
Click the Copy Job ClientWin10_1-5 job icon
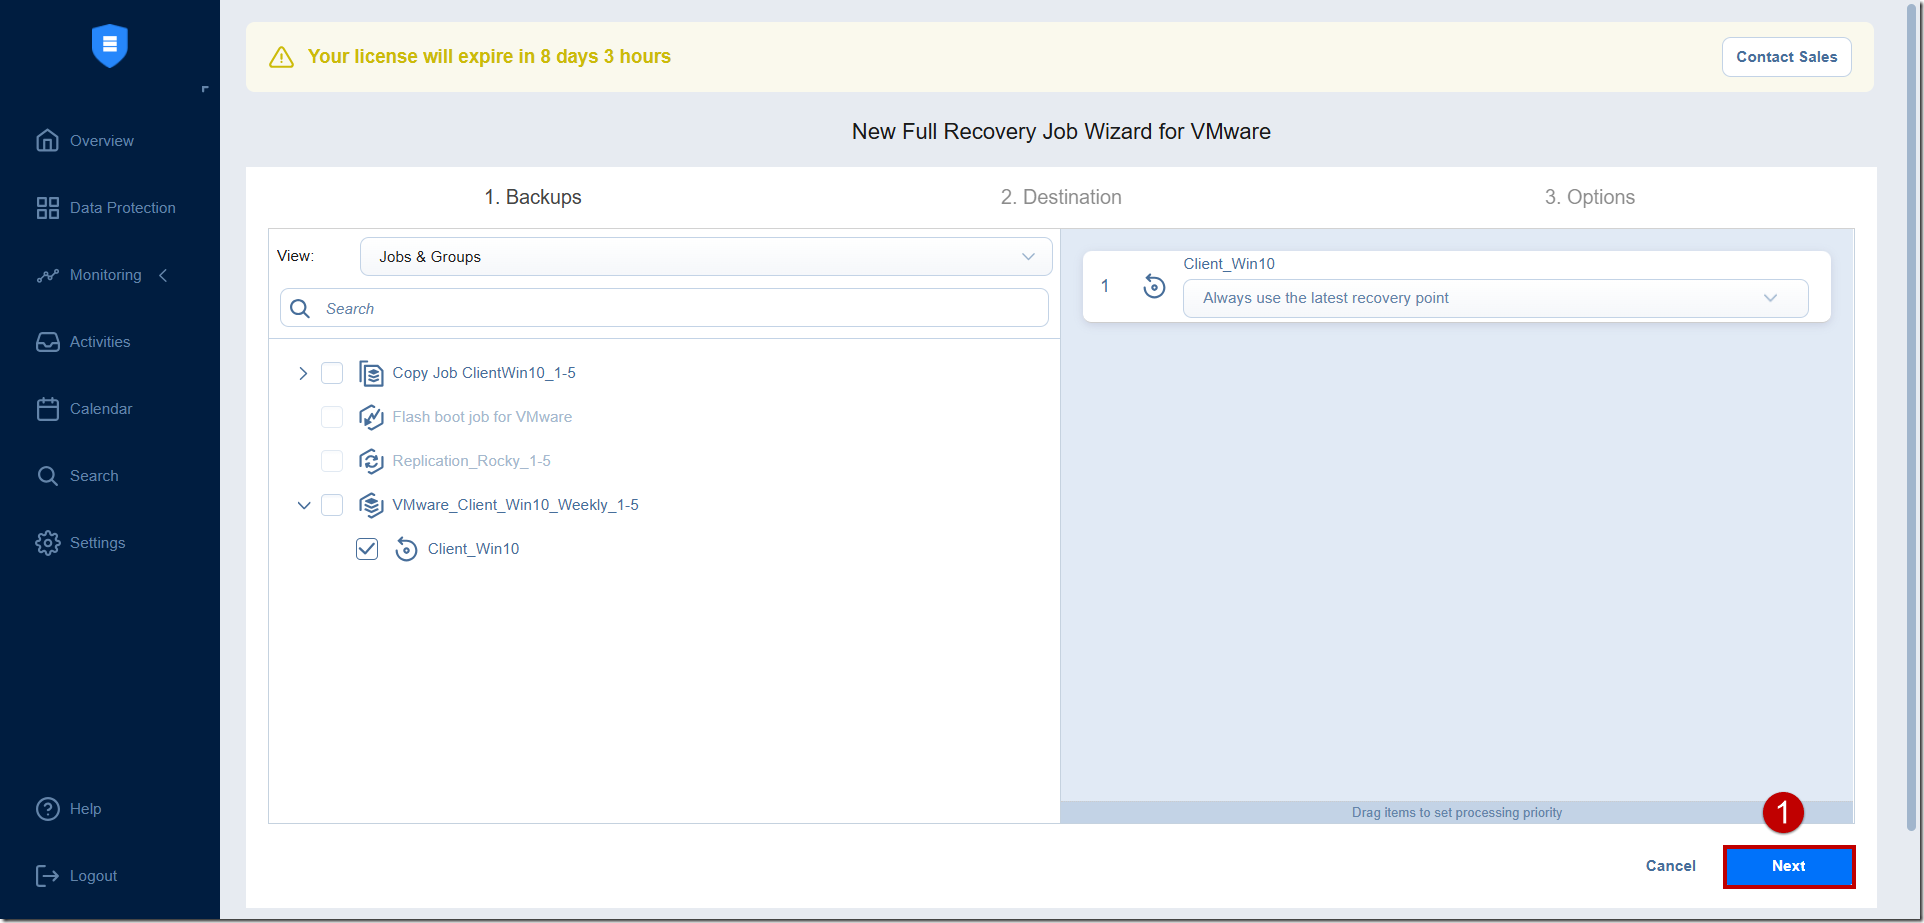point(371,373)
